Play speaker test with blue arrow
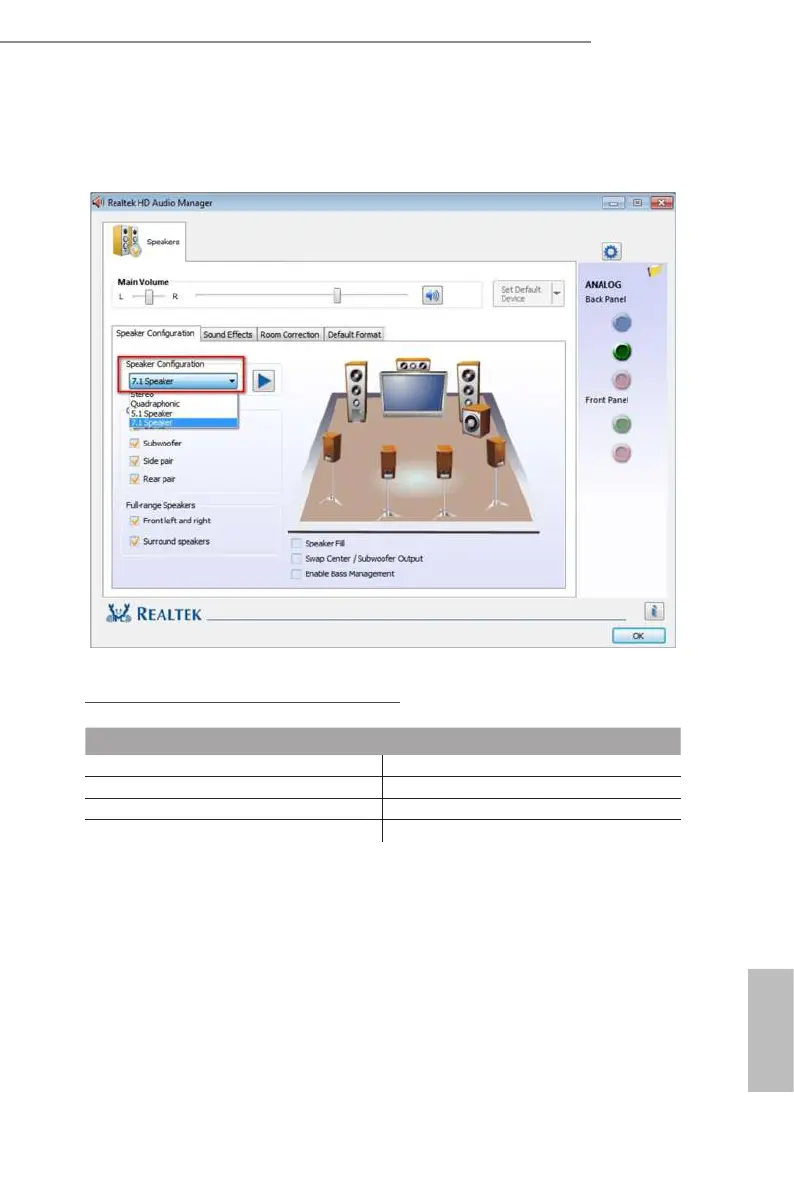The image size is (794, 1191). point(264,381)
